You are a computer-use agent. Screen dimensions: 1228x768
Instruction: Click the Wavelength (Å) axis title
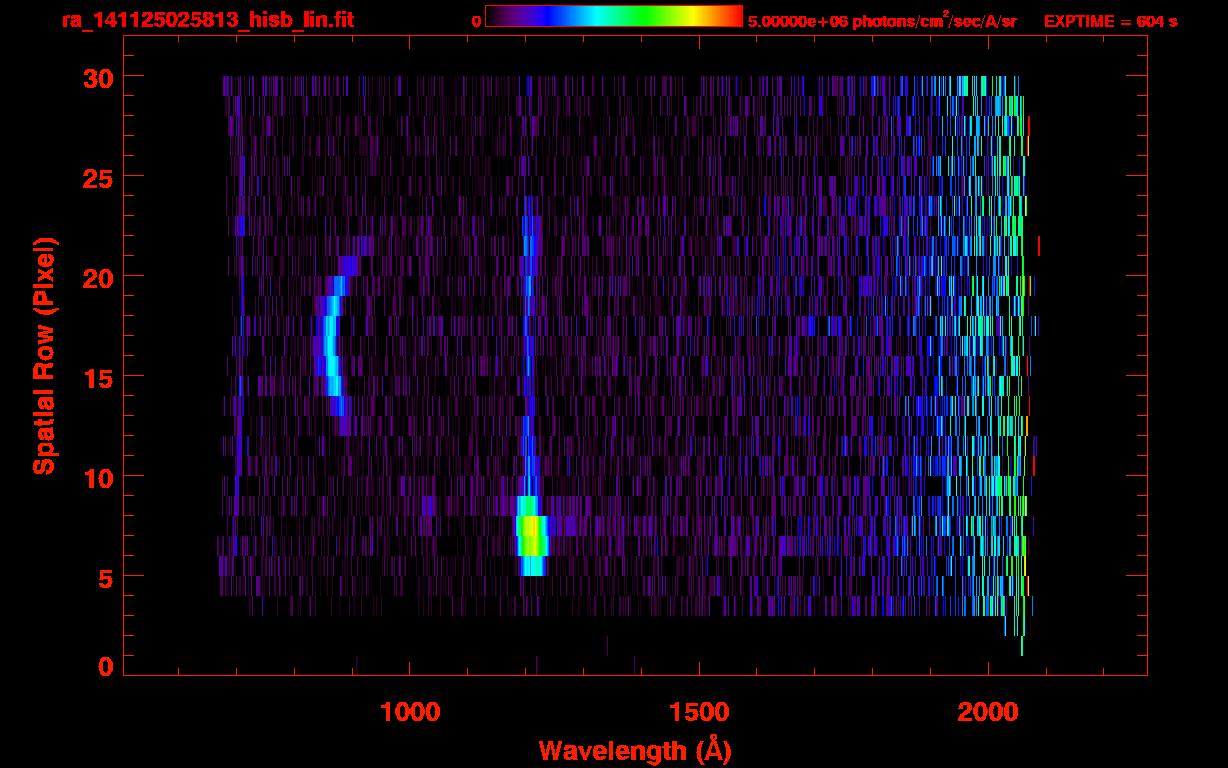(x=634, y=749)
